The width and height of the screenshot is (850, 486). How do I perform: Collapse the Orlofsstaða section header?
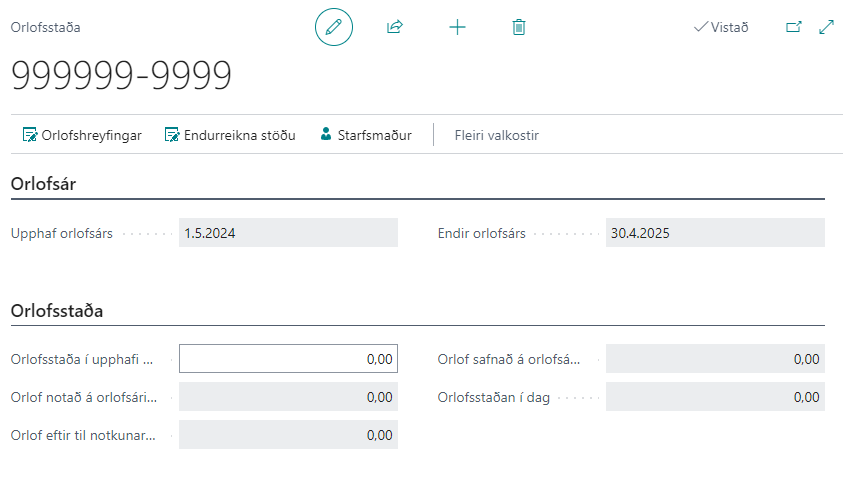(x=57, y=311)
